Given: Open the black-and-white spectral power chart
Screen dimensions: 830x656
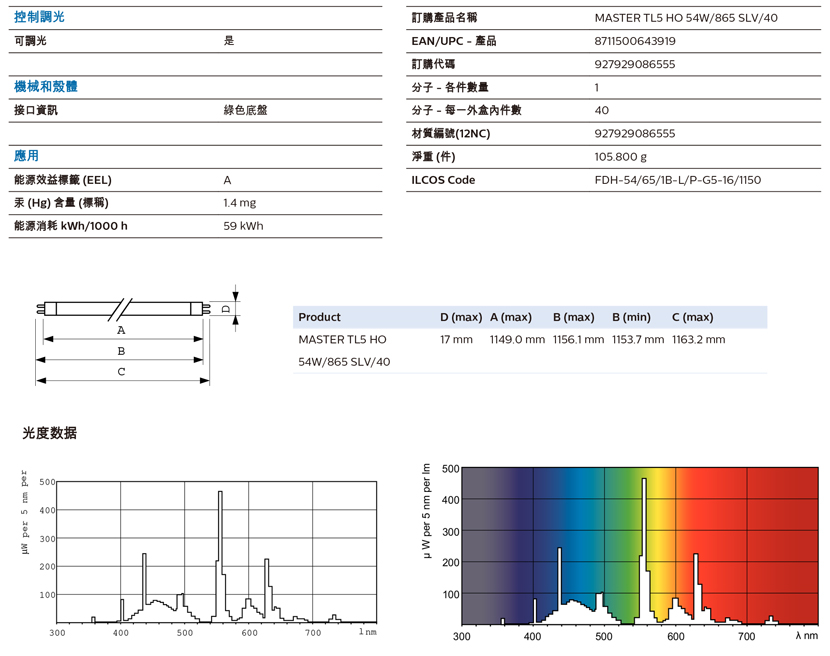Looking at the screenshot, I should click(199, 553).
